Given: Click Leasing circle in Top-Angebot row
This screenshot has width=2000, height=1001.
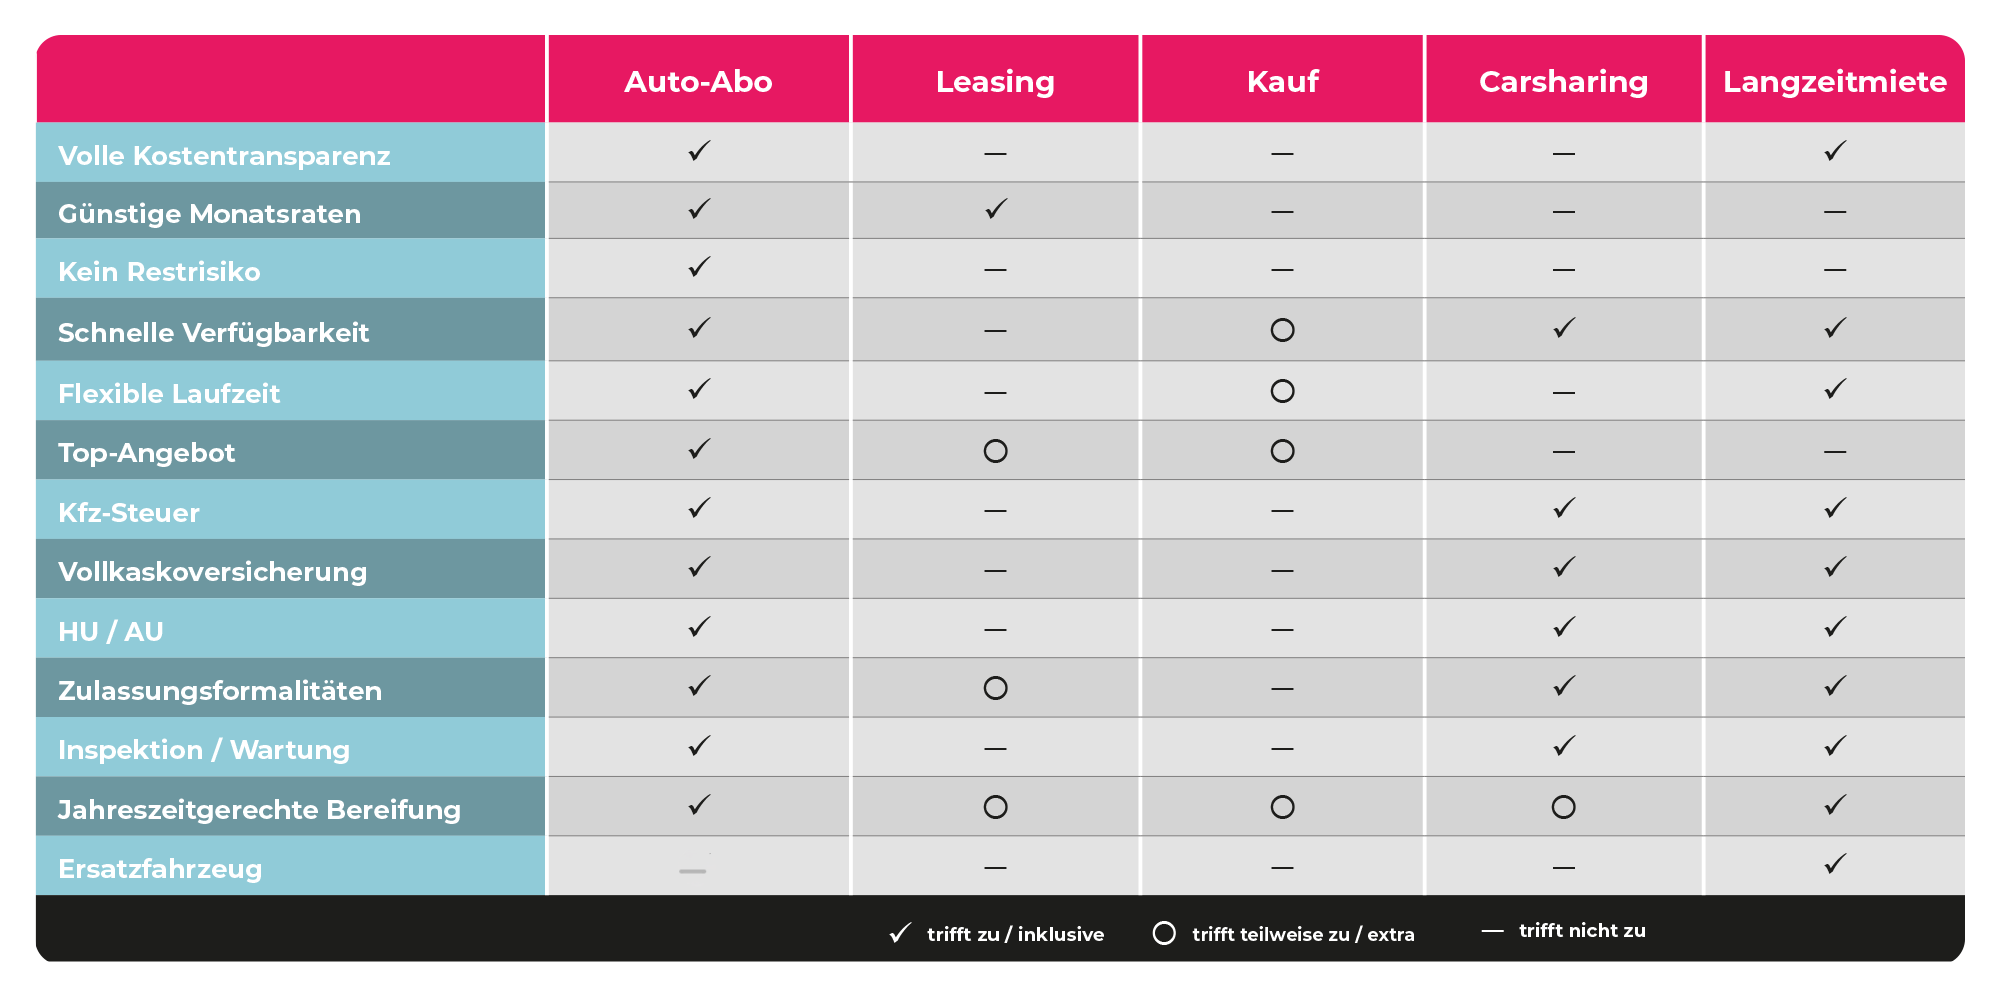Looking at the screenshot, I should [995, 451].
